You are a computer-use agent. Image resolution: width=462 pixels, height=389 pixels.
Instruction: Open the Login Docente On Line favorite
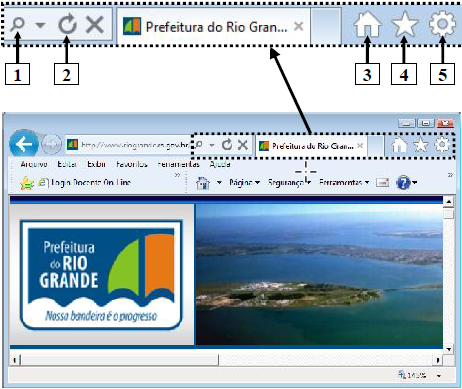pyautogui.click(x=84, y=183)
